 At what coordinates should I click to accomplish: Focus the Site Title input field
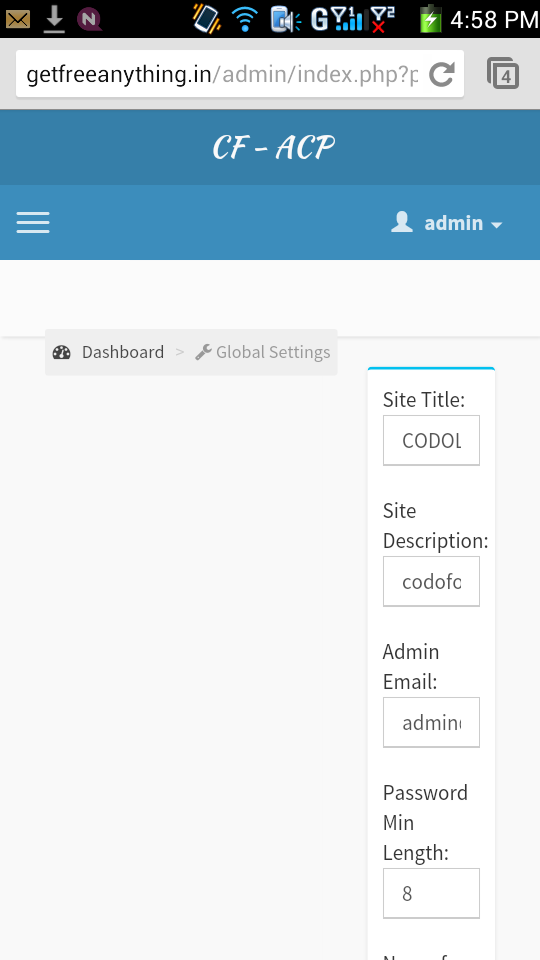coord(432,440)
